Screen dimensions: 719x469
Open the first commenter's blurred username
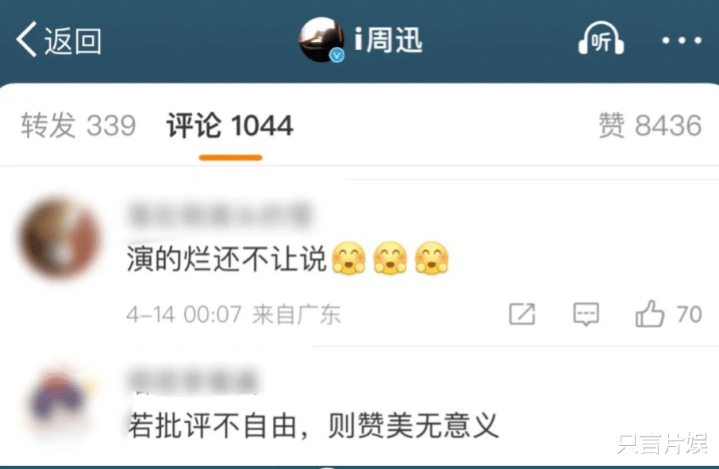tap(220, 215)
